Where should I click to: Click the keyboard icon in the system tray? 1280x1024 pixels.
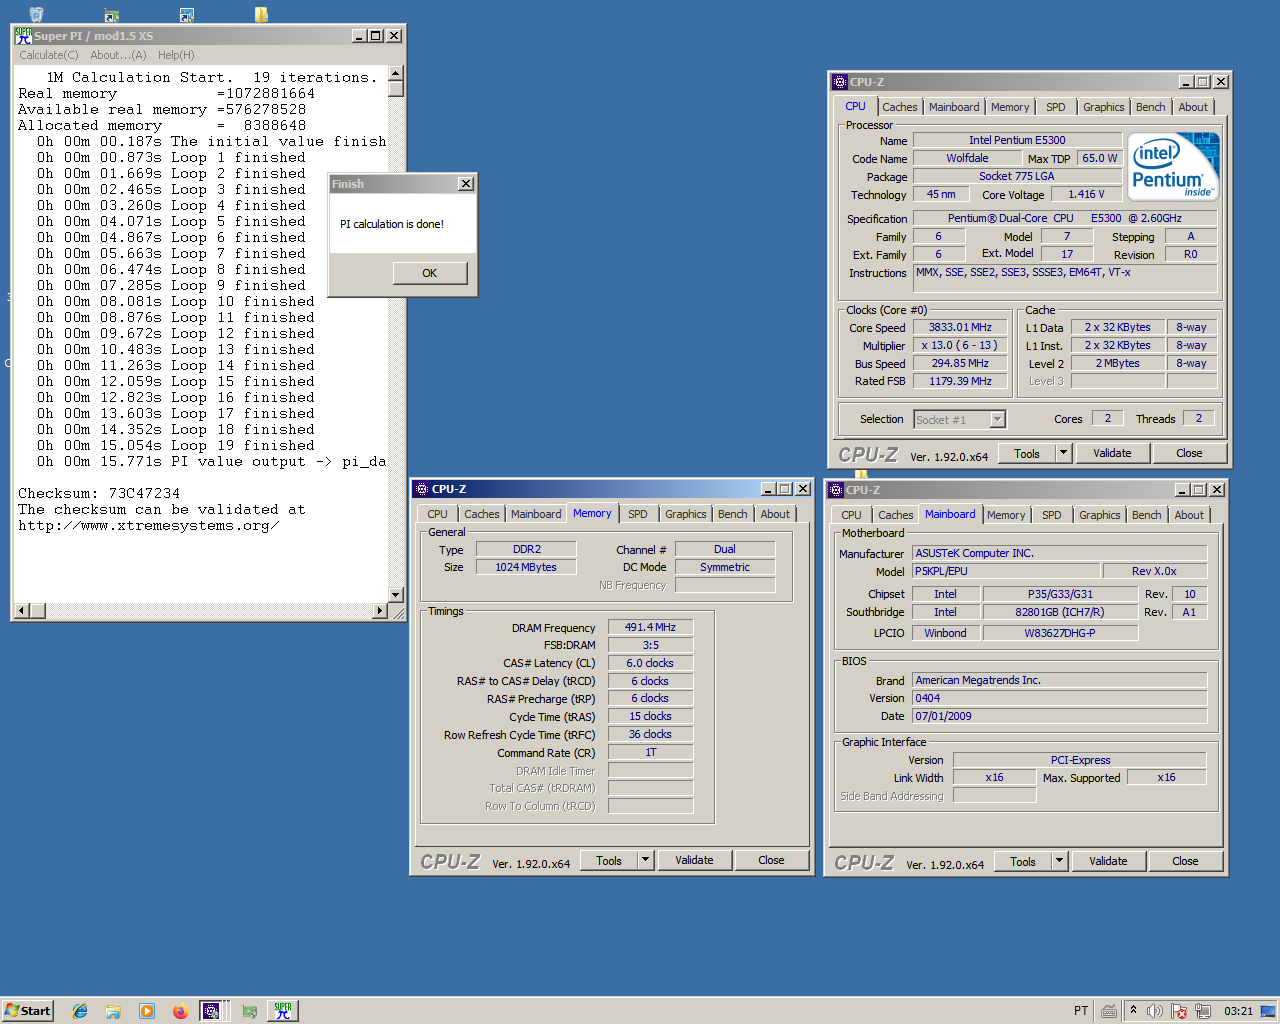coord(1109,1011)
